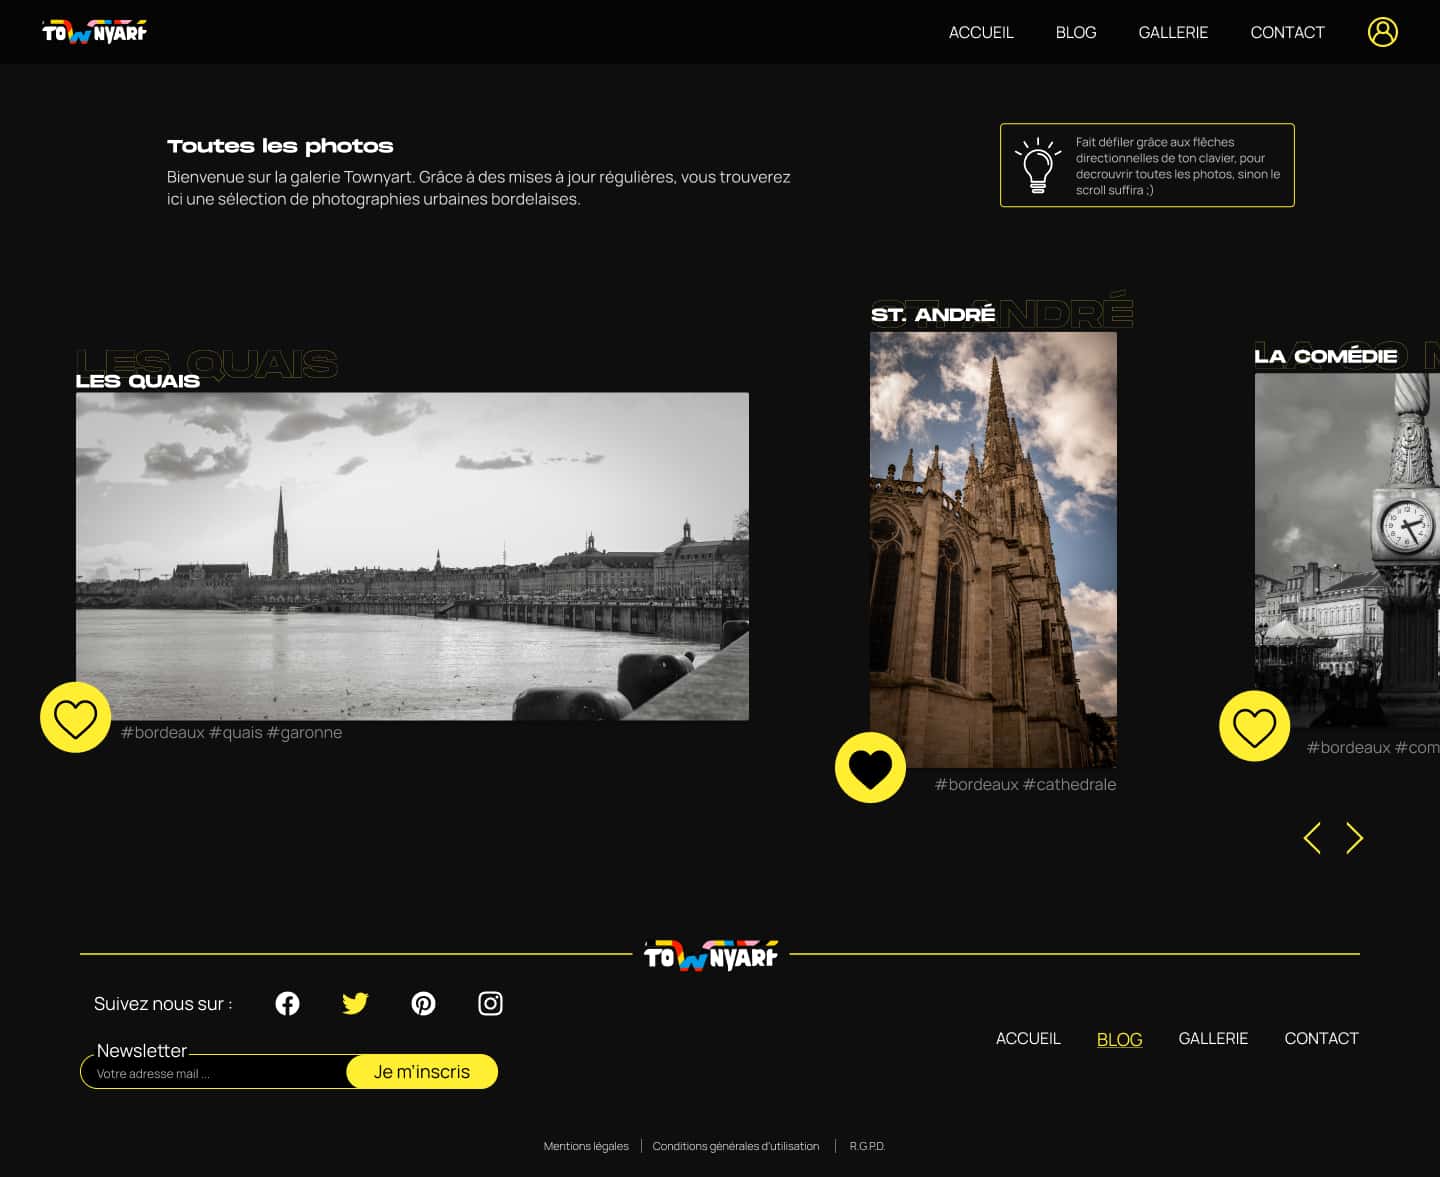
Task: Like the La Comédie photo heart
Action: click(1254, 726)
